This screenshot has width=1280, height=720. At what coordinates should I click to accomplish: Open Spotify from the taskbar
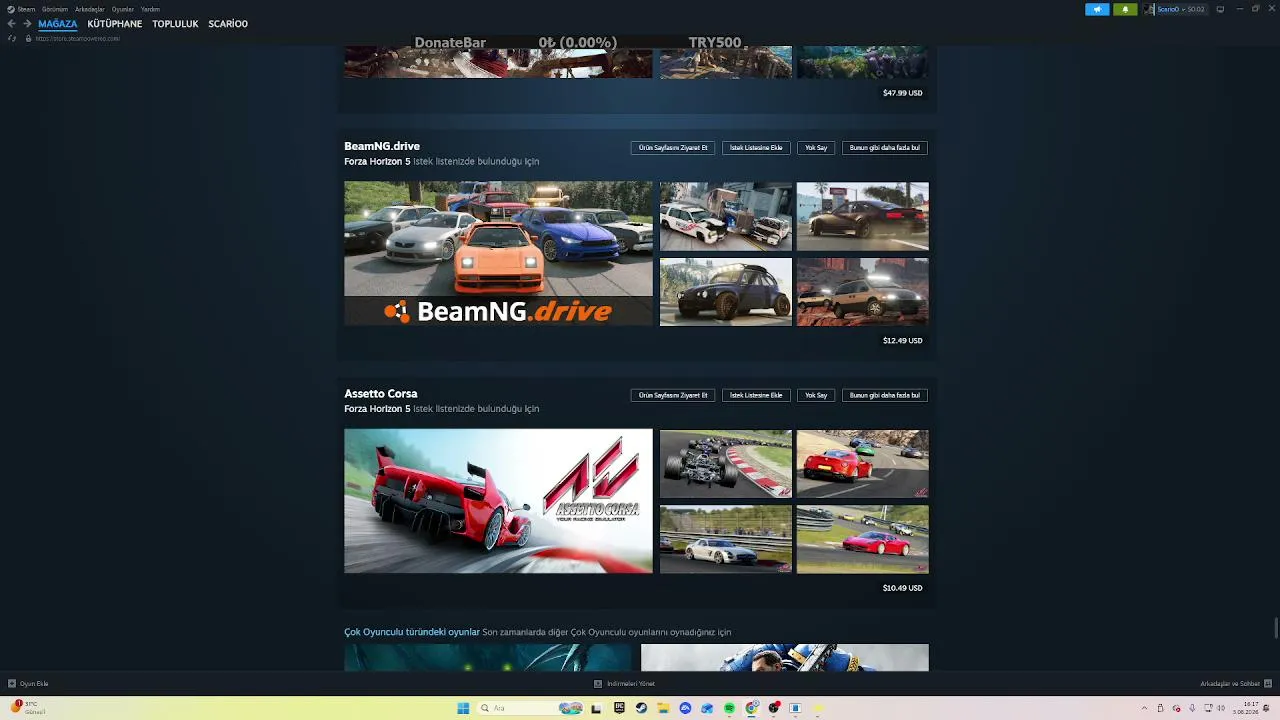[729, 708]
